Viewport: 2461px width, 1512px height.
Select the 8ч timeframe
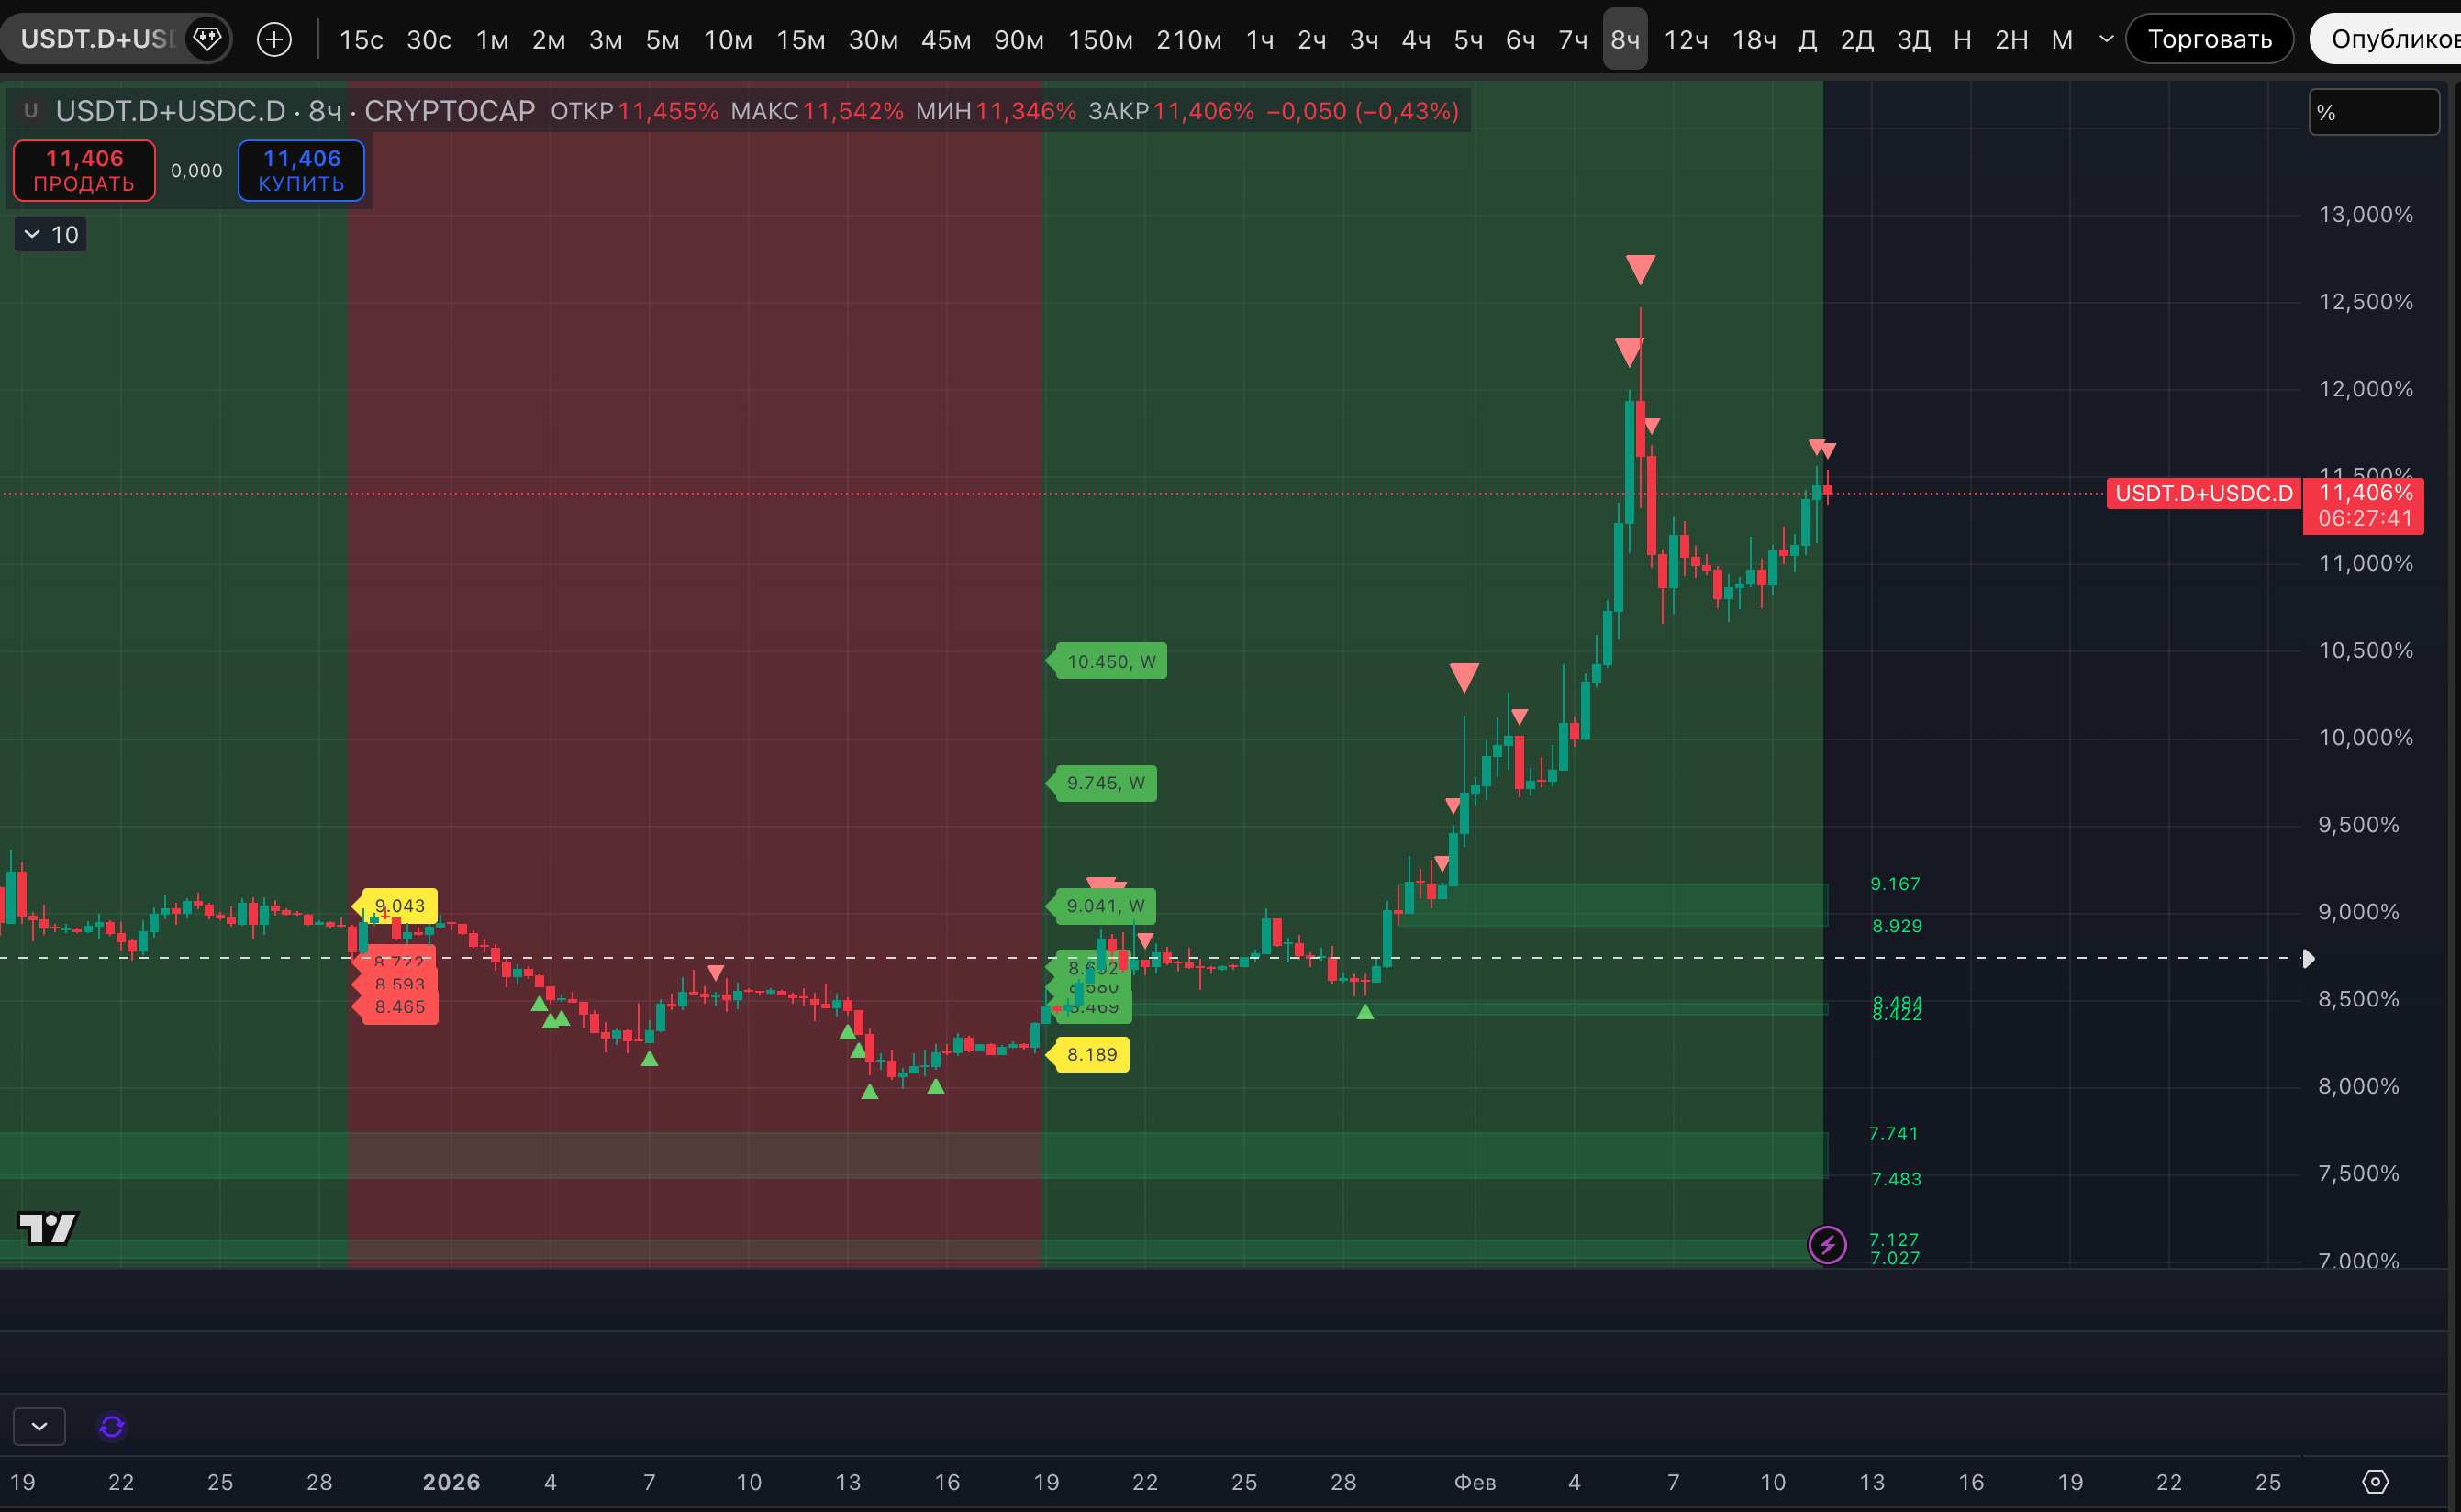click(1624, 40)
